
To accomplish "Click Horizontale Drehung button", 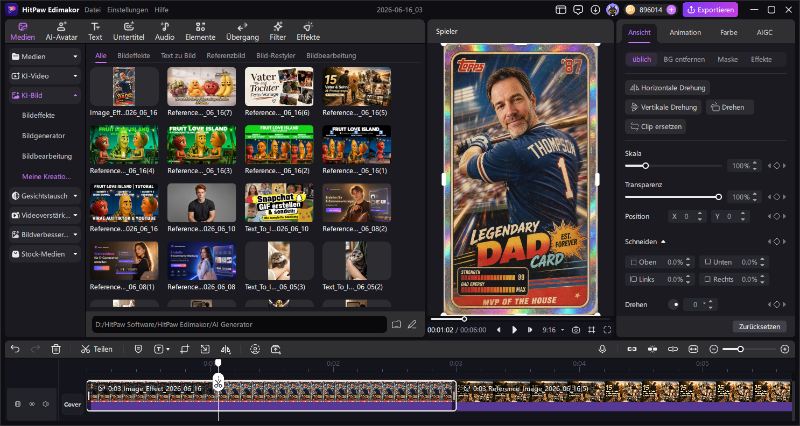I will click(x=667, y=88).
